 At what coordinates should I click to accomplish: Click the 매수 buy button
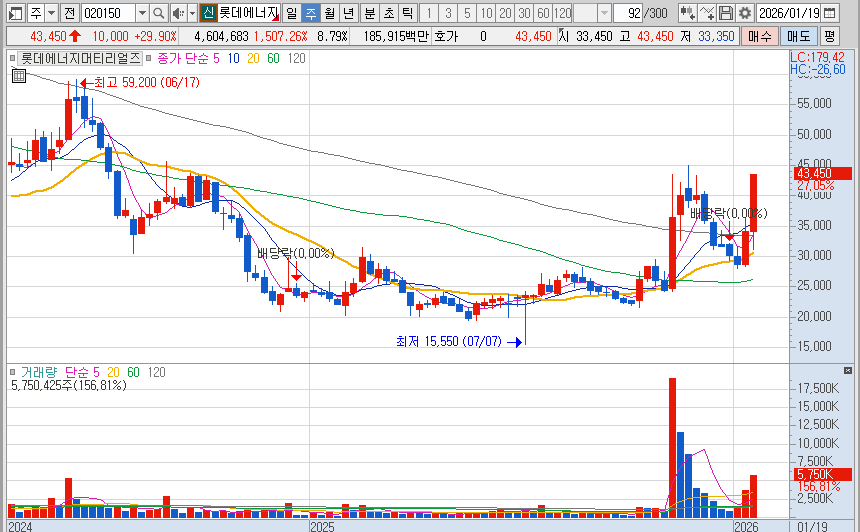760,37
